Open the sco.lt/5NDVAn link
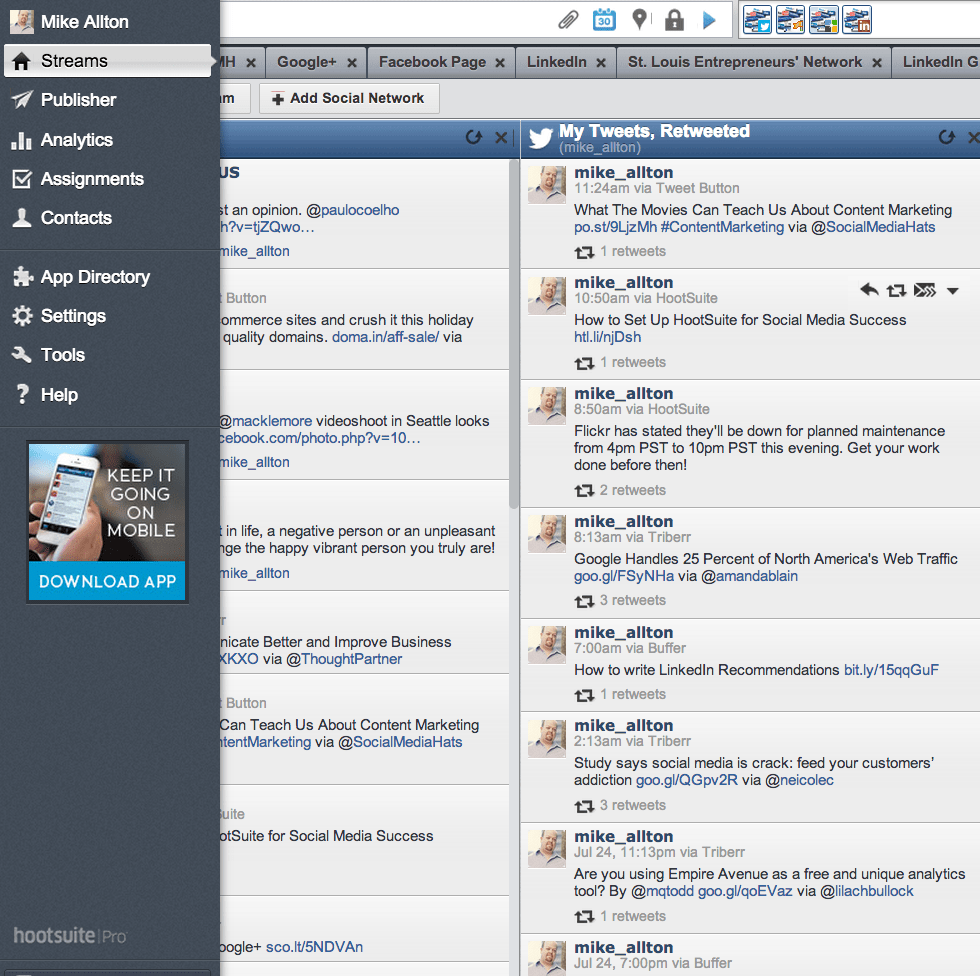 [x=314, y=947]
